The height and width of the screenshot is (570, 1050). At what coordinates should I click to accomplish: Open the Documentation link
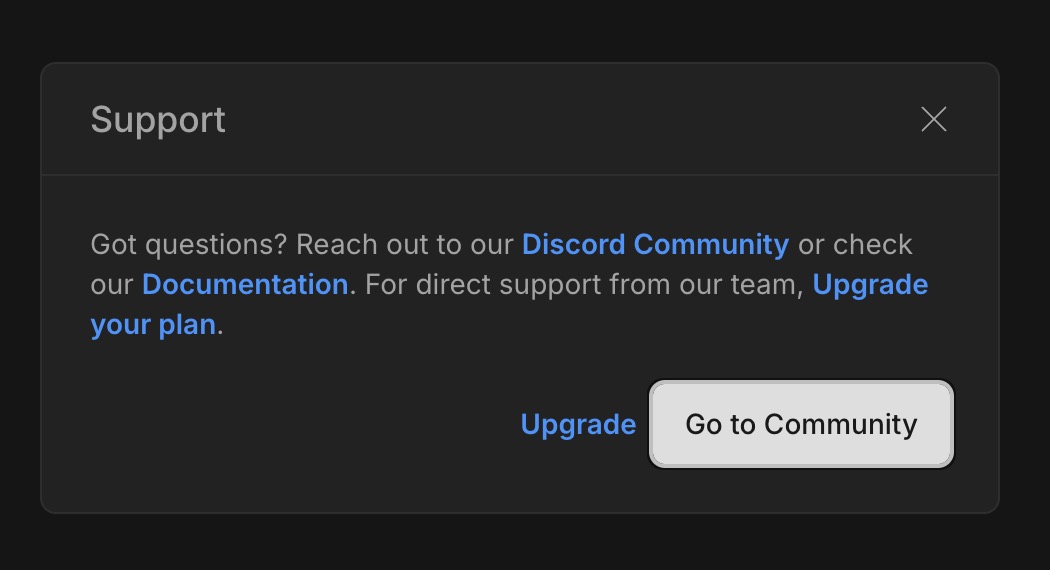pos(245,285)
